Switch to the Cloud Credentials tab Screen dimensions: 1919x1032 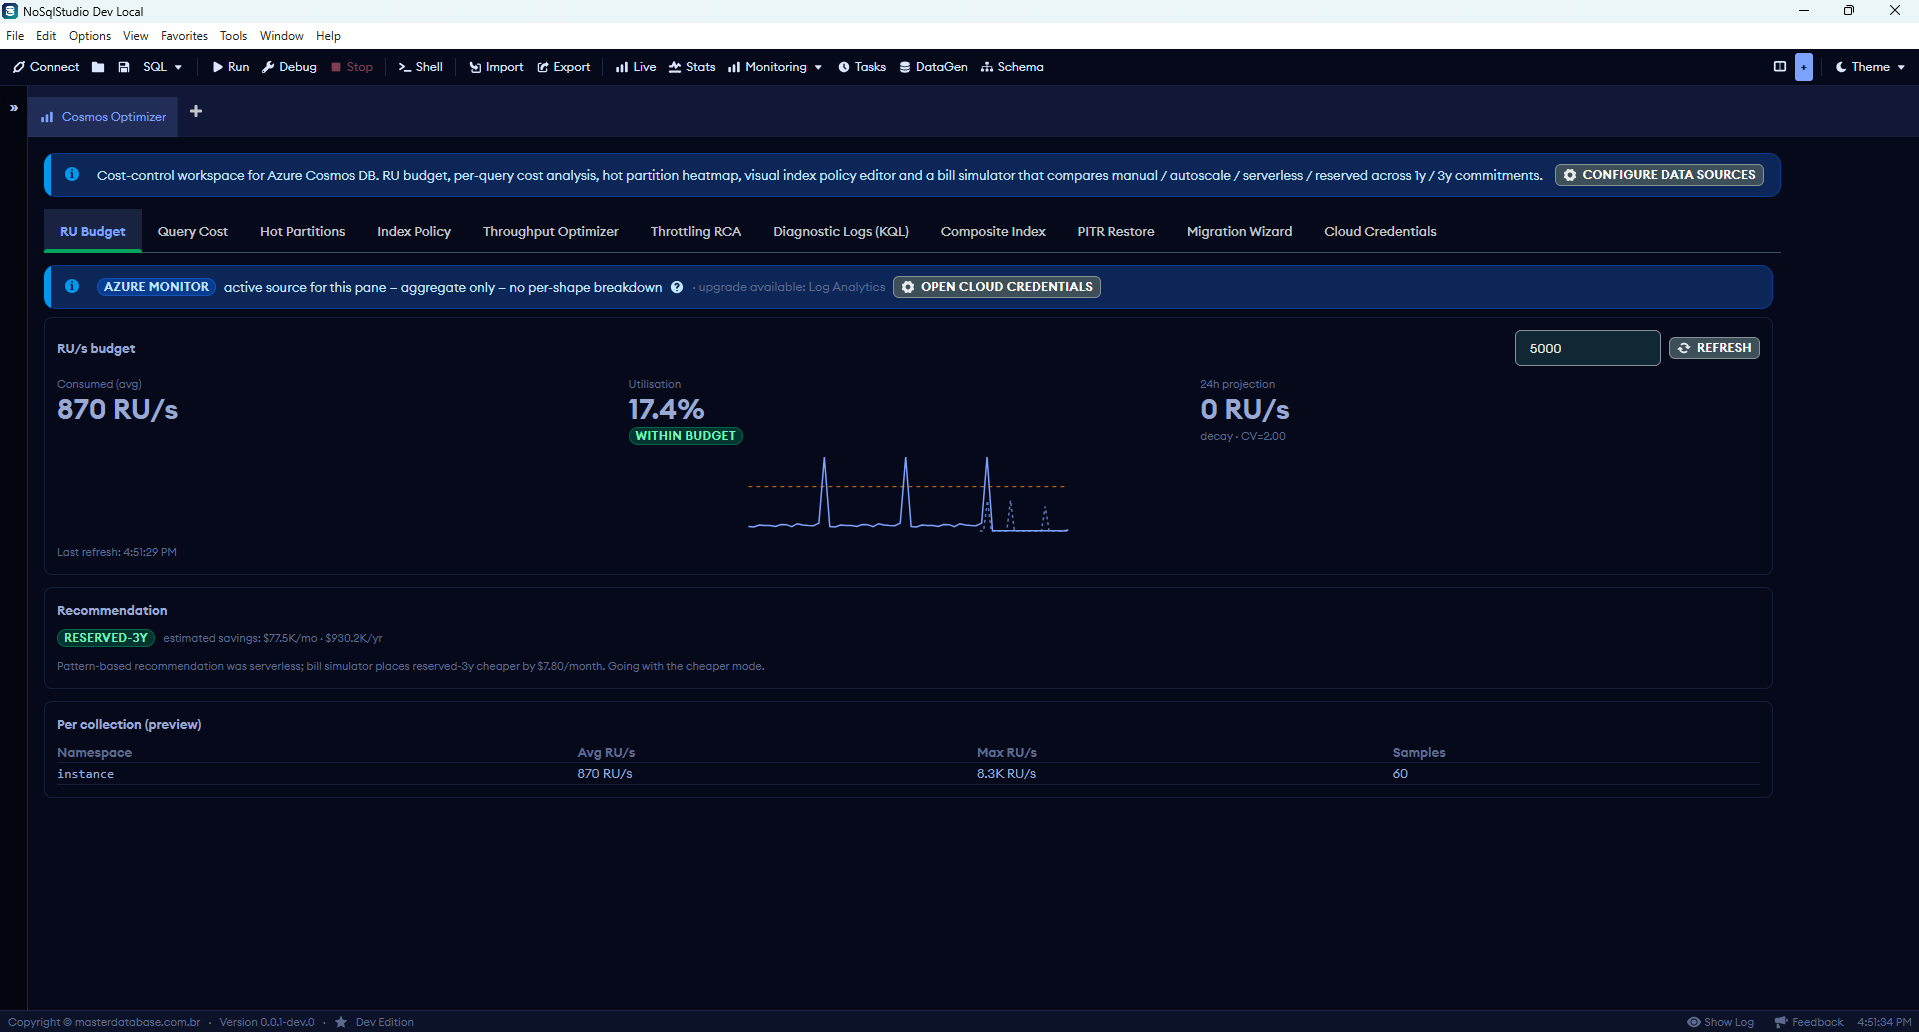coord(1381,231)
